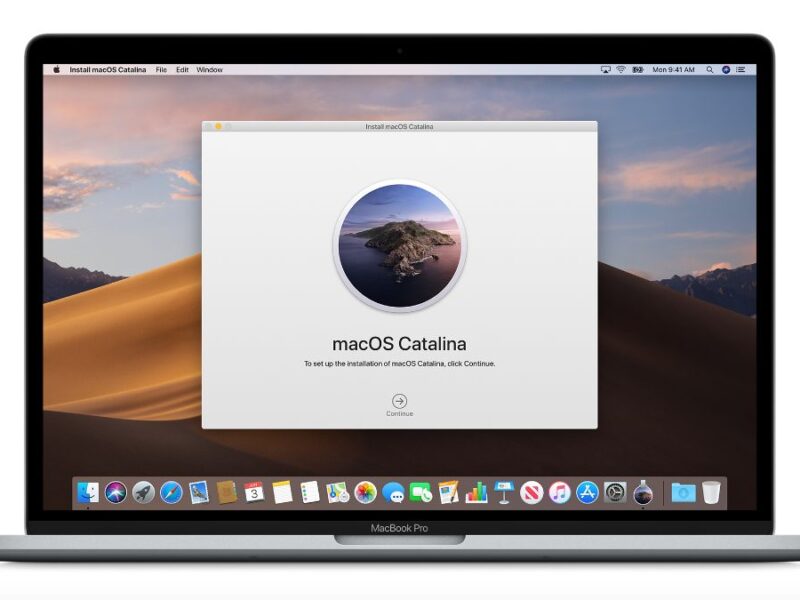800x600 pixels.
Task: Open Safari compass icon in dock
Action: tap(171, 493)
